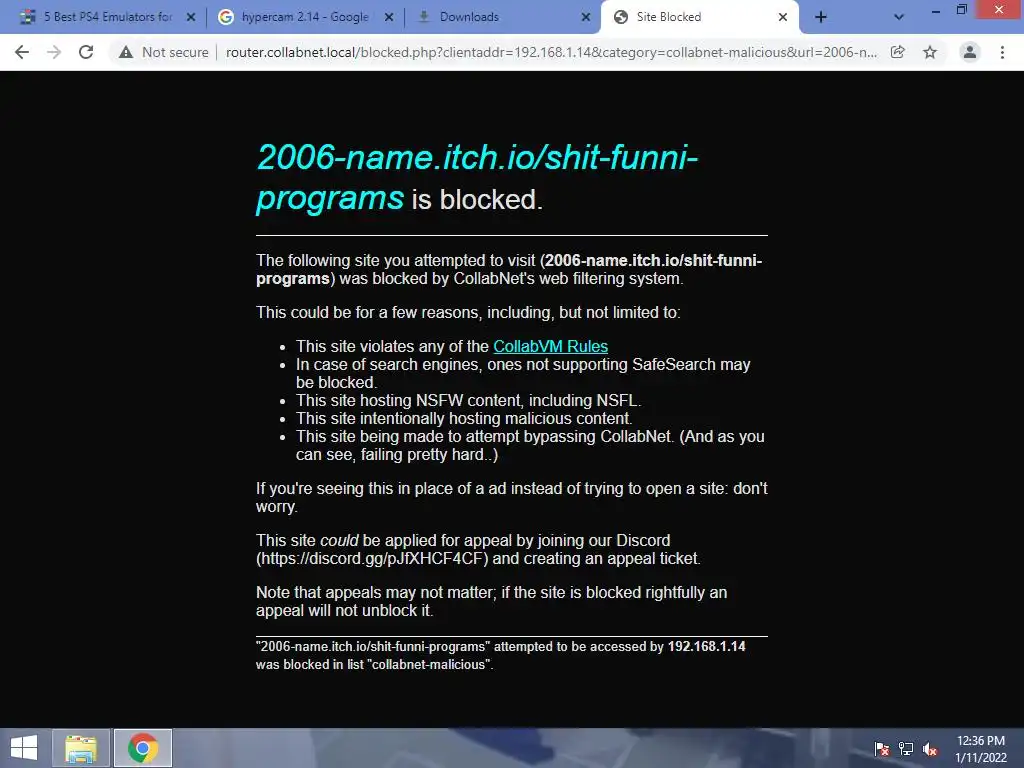This screenshot has height=768, width=1024.
Task: Click 'intentionally hosting malicious content' bullet
Action: (x=464, y=419)
